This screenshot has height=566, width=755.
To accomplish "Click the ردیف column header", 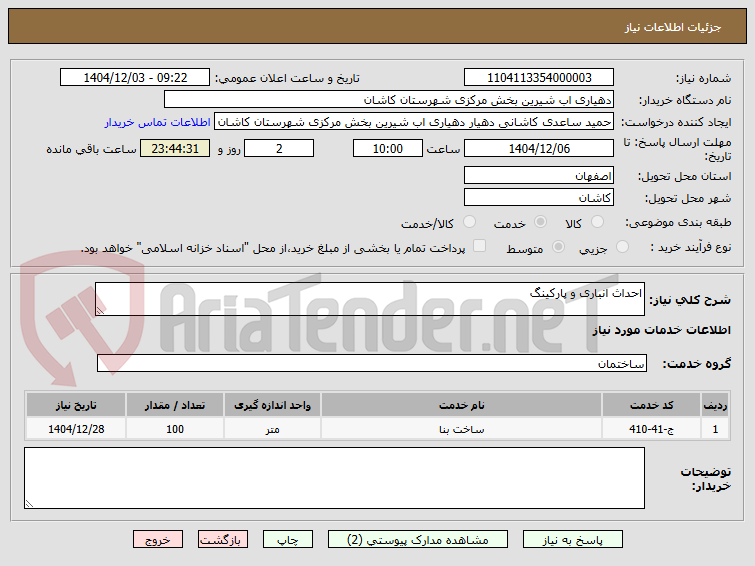I will [x=715, y=405].
